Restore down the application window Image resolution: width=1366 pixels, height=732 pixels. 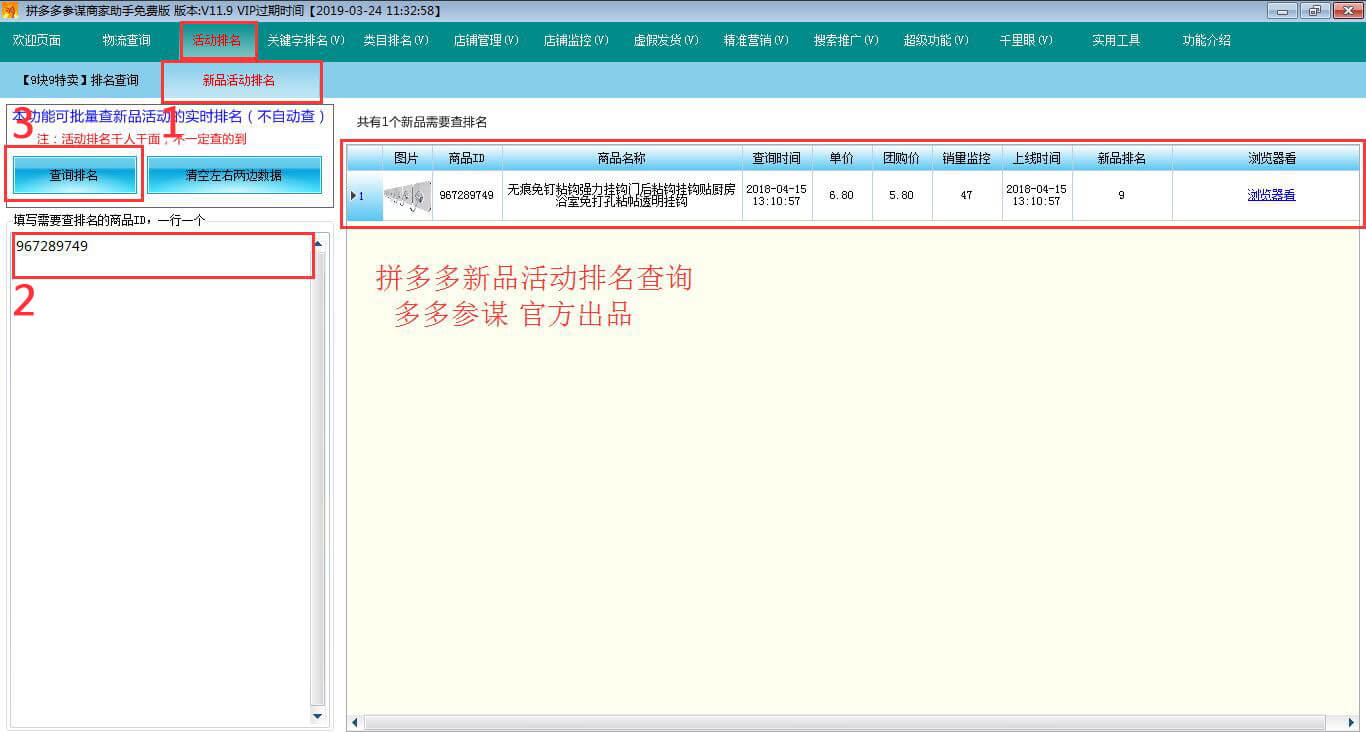pyautogui.click(x=1313, y=10)
